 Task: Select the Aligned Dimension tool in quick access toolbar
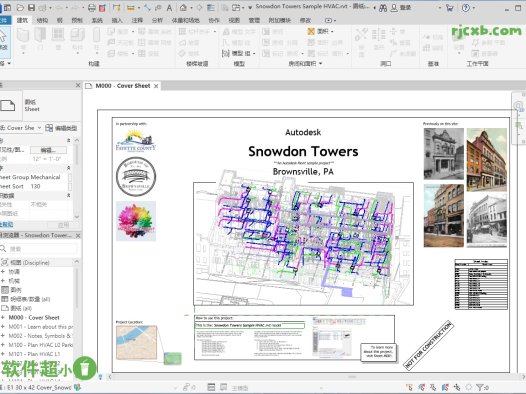pos(147,7)
